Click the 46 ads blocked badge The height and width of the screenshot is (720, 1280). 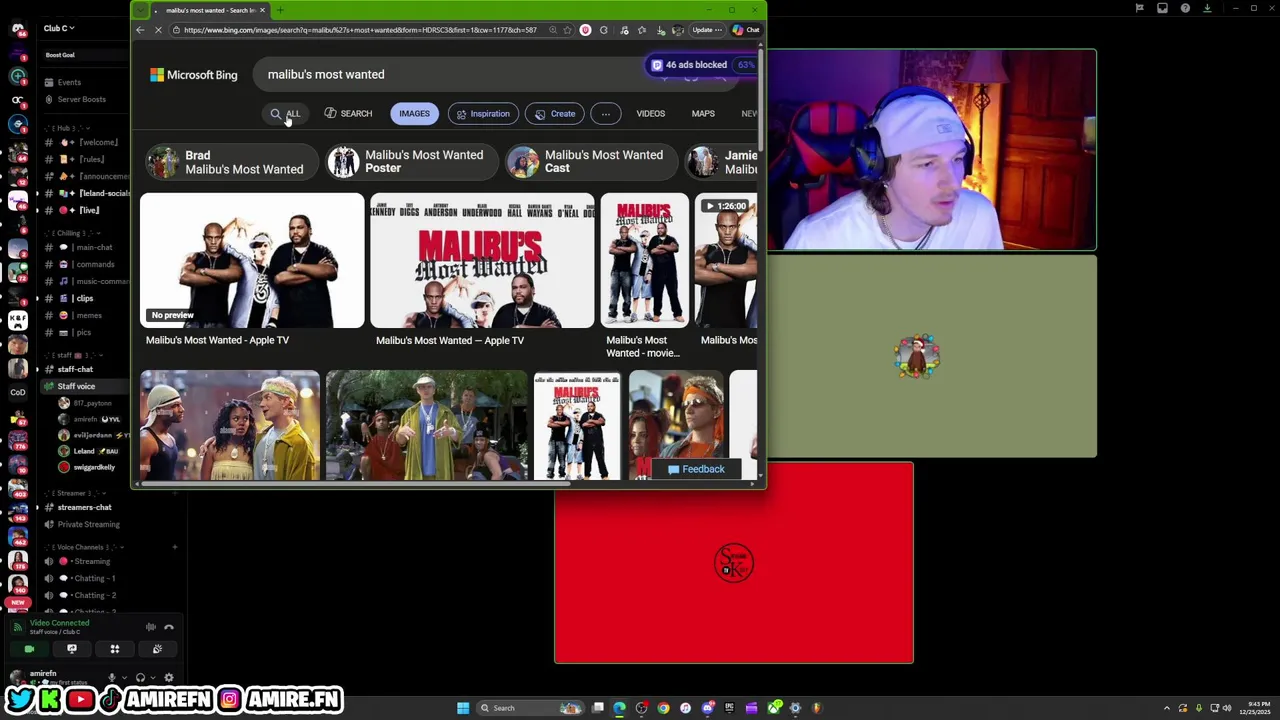click(x=700, y=65)
